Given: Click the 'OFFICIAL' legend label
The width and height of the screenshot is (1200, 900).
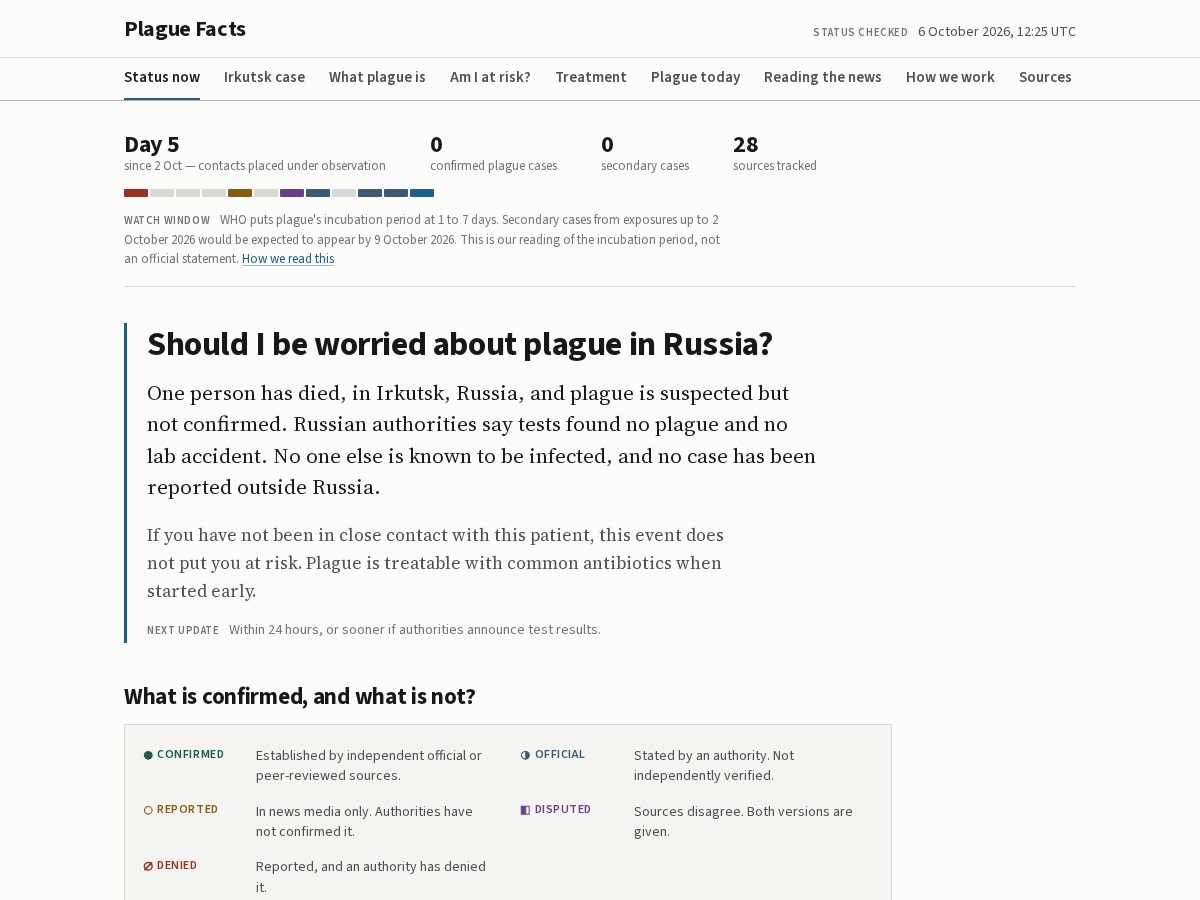Looking at the screenshot, I should pyautogui.click(x=560, y=755).
